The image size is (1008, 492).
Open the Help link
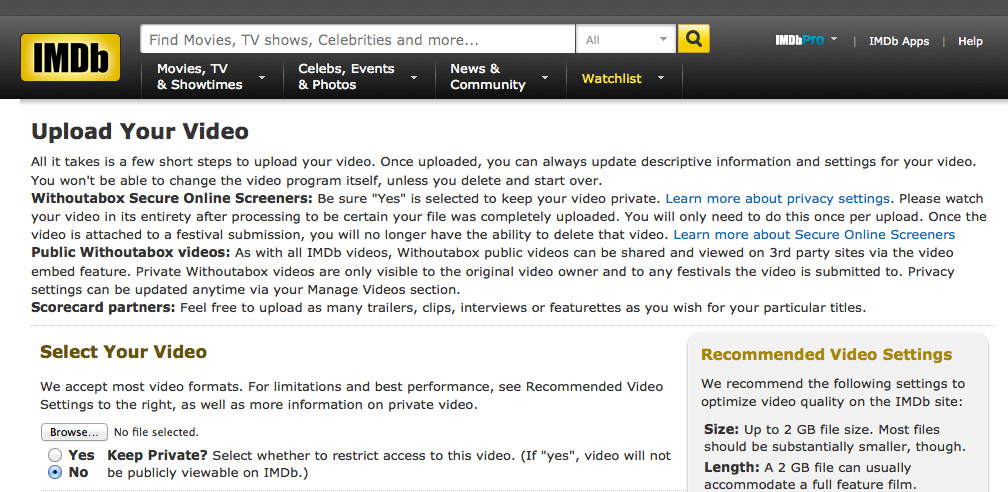970,41
